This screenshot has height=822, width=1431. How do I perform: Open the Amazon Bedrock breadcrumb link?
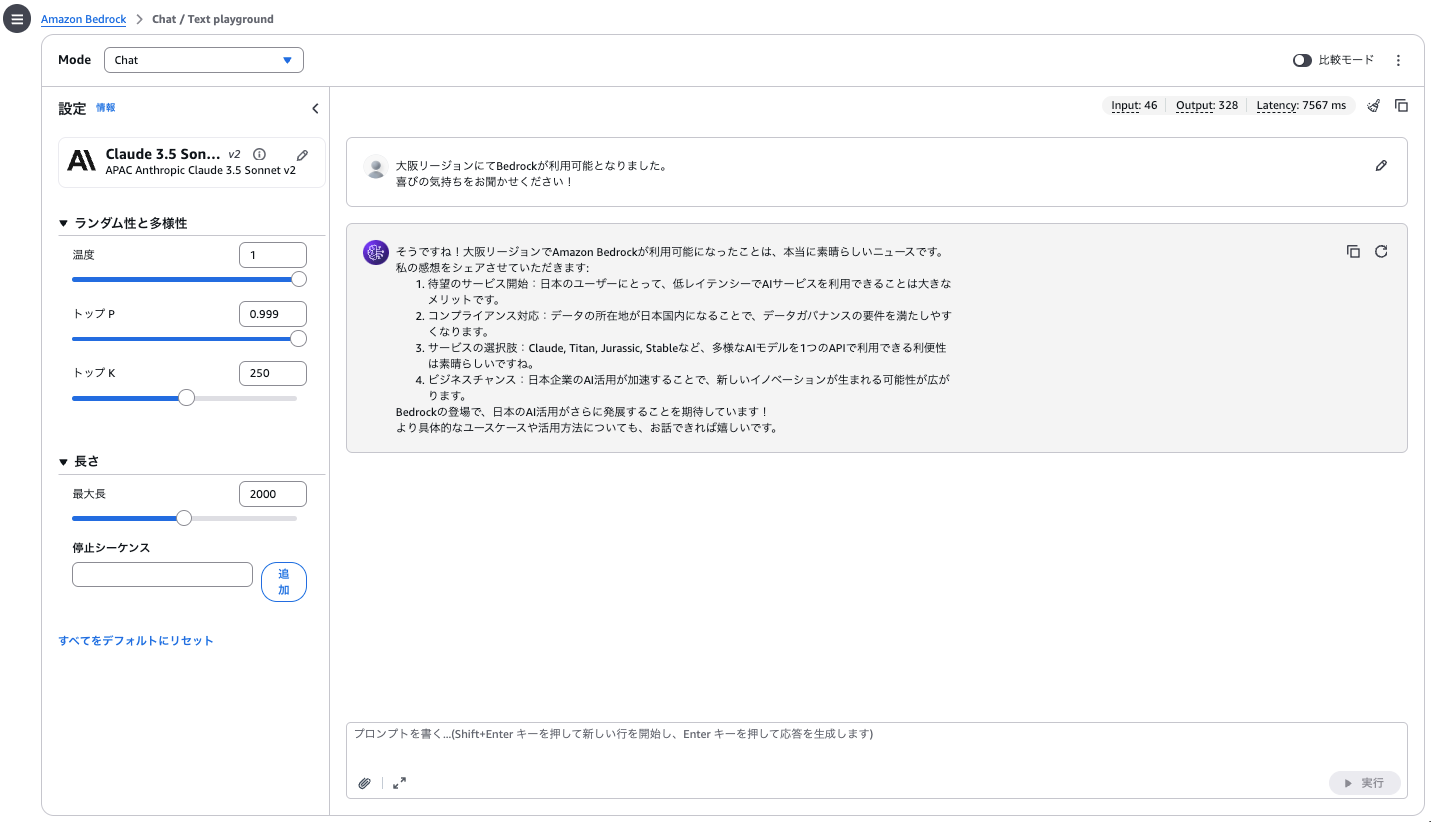(83, 19)
